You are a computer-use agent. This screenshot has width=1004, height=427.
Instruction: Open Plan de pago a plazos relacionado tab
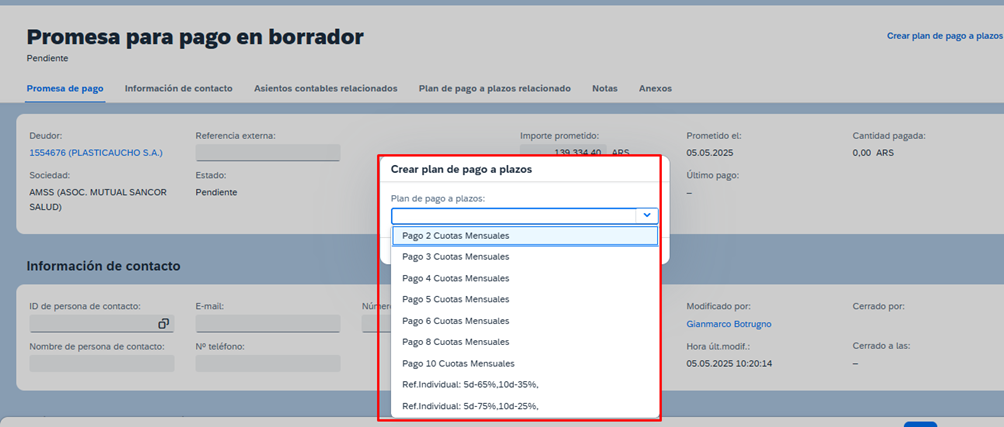click(x=494, y=88)
